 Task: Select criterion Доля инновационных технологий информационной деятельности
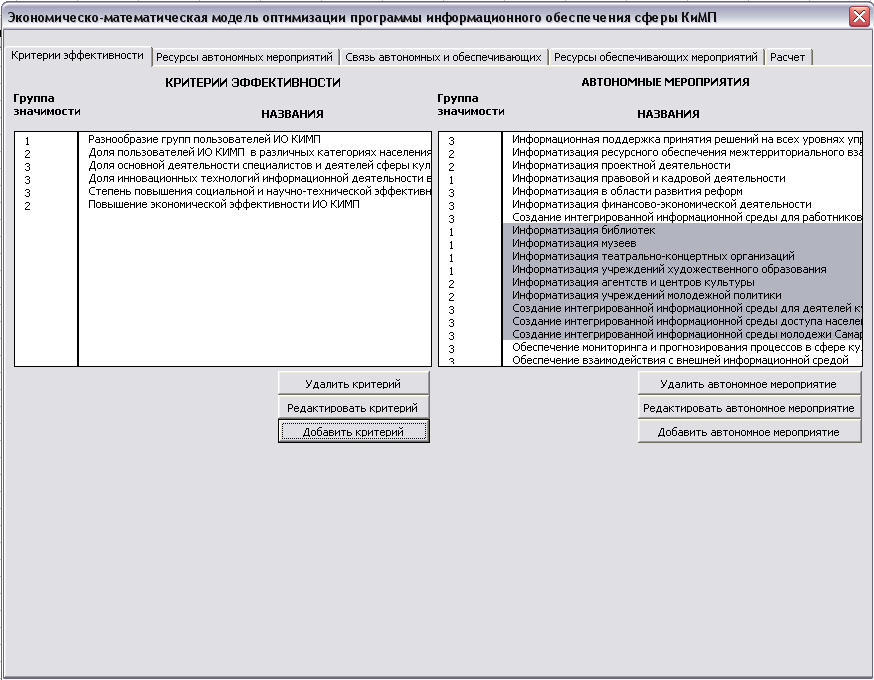[255, 178]
